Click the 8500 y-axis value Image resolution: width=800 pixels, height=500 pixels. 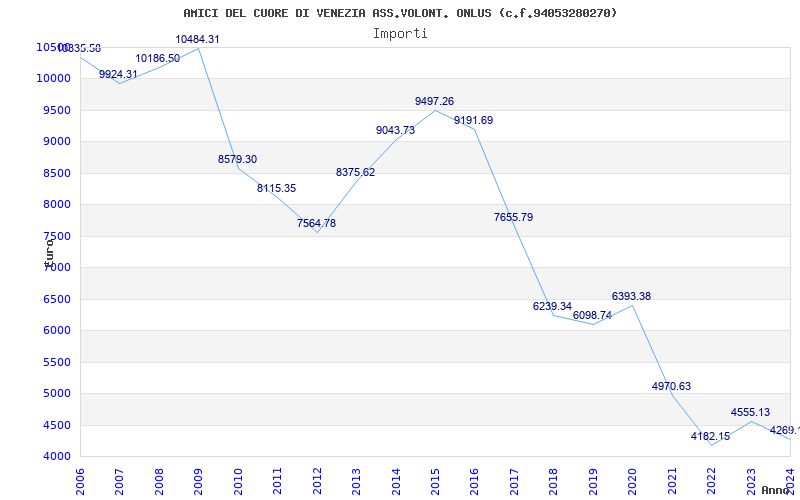[x=57, y=173]
